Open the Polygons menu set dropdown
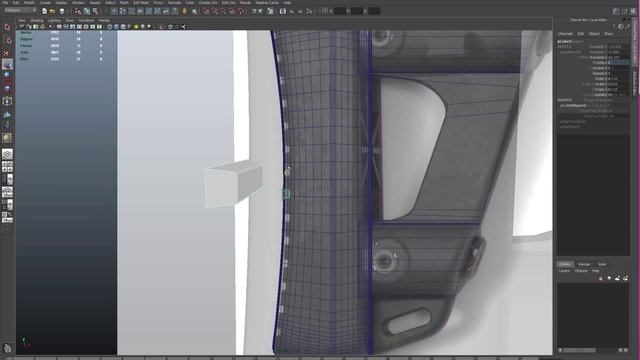 coord(20,10)
